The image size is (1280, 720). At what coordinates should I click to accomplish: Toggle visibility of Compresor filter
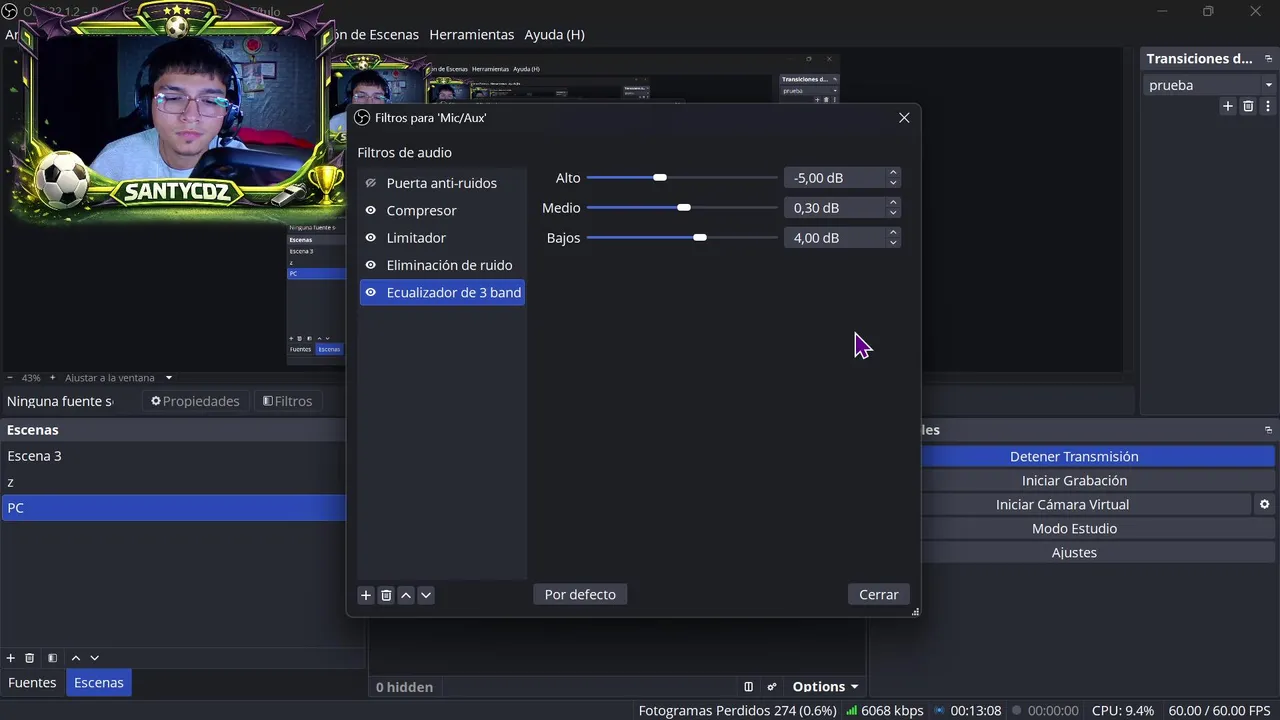[371, 210]
